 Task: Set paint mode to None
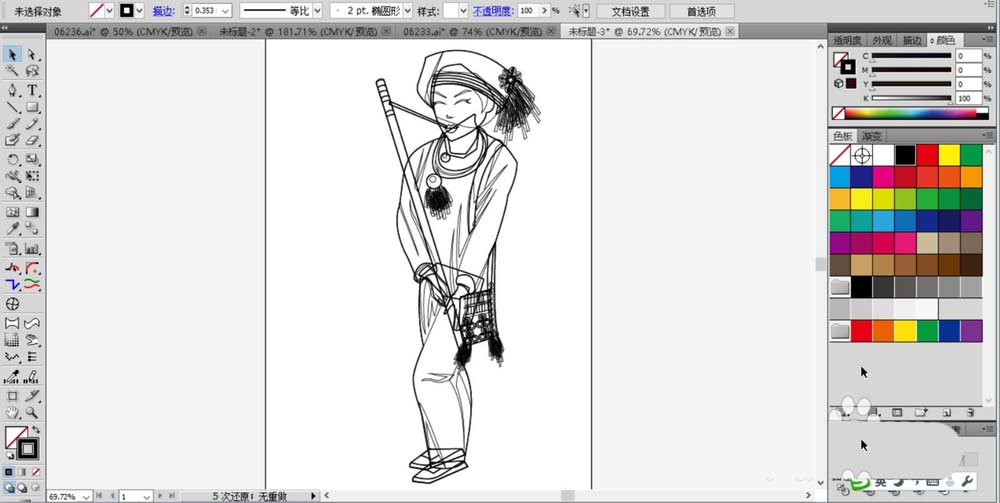tap(36, 472)
